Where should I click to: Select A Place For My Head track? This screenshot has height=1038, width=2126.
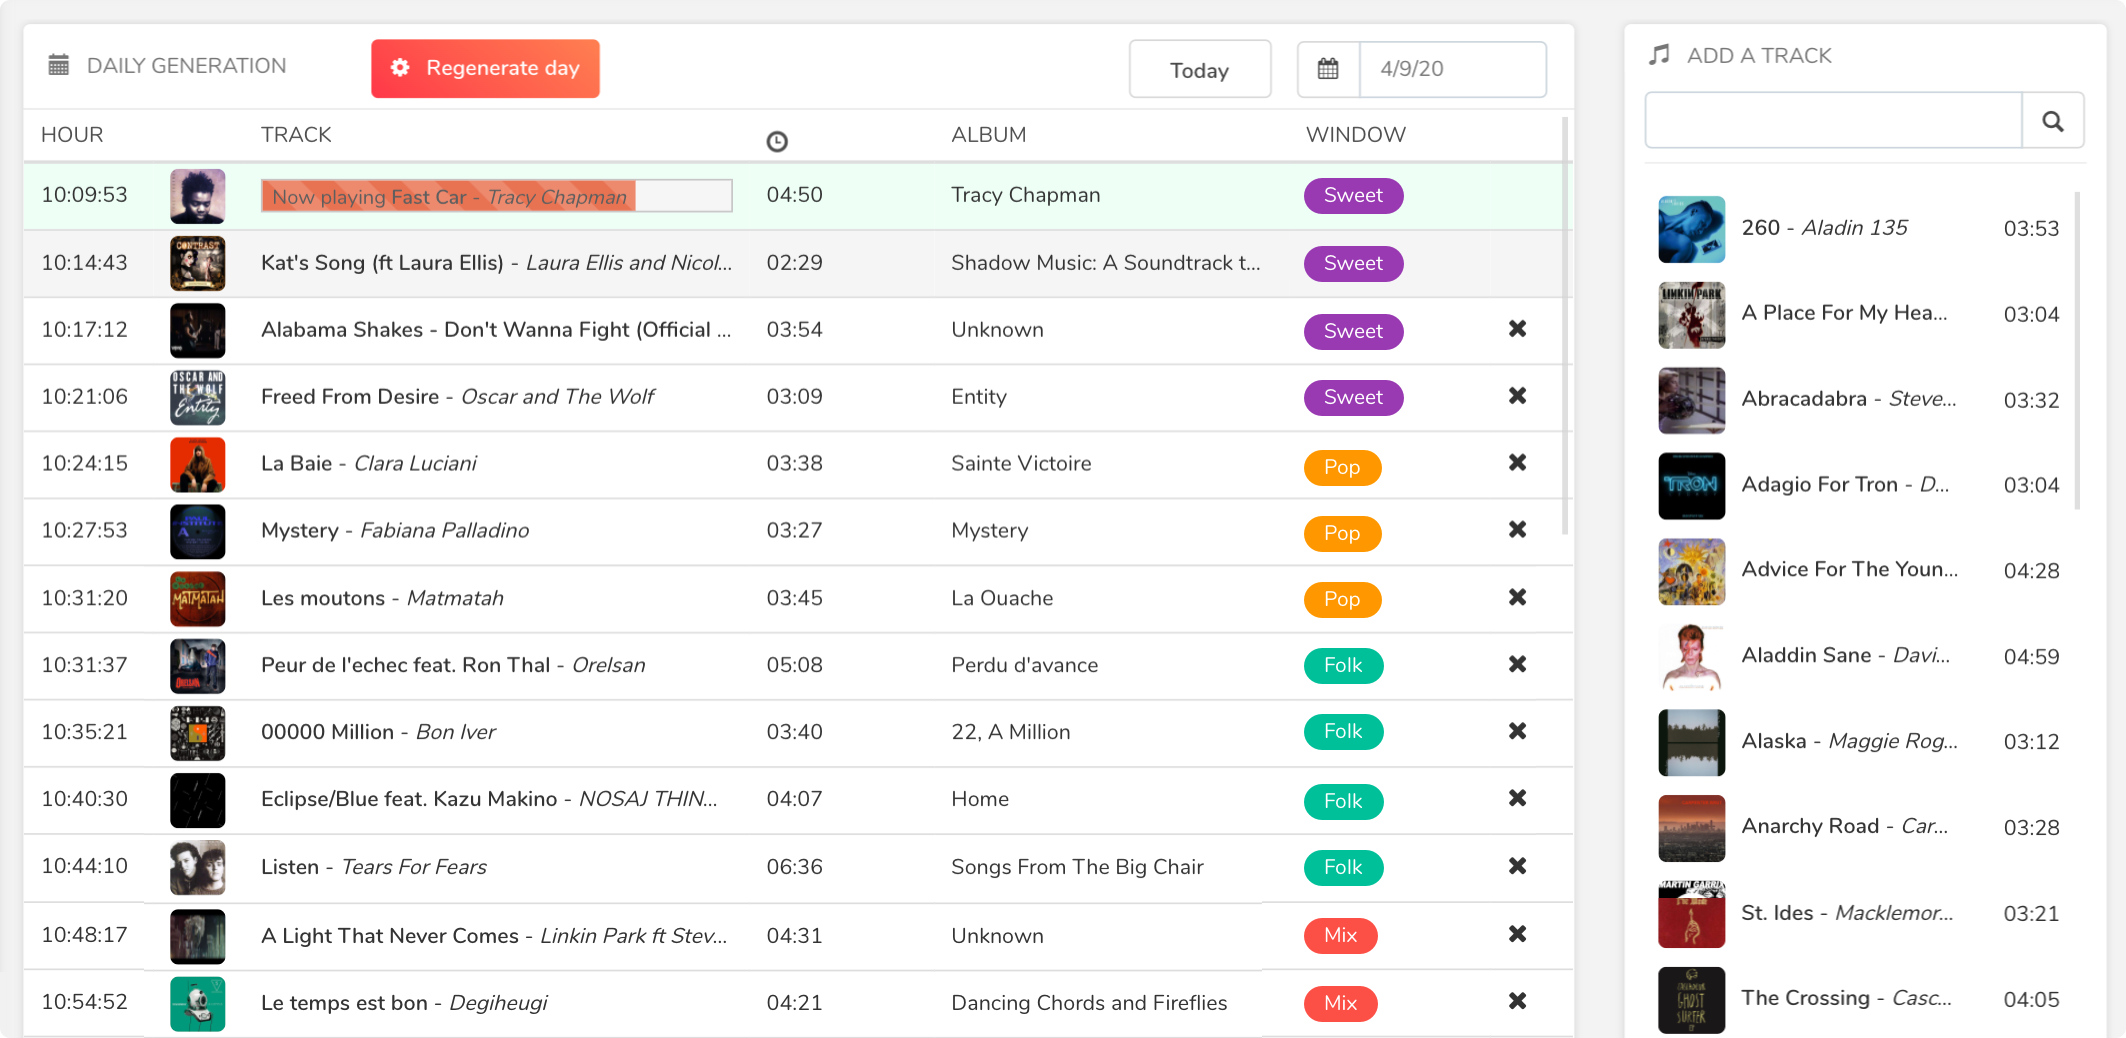tap(1859, 315)
